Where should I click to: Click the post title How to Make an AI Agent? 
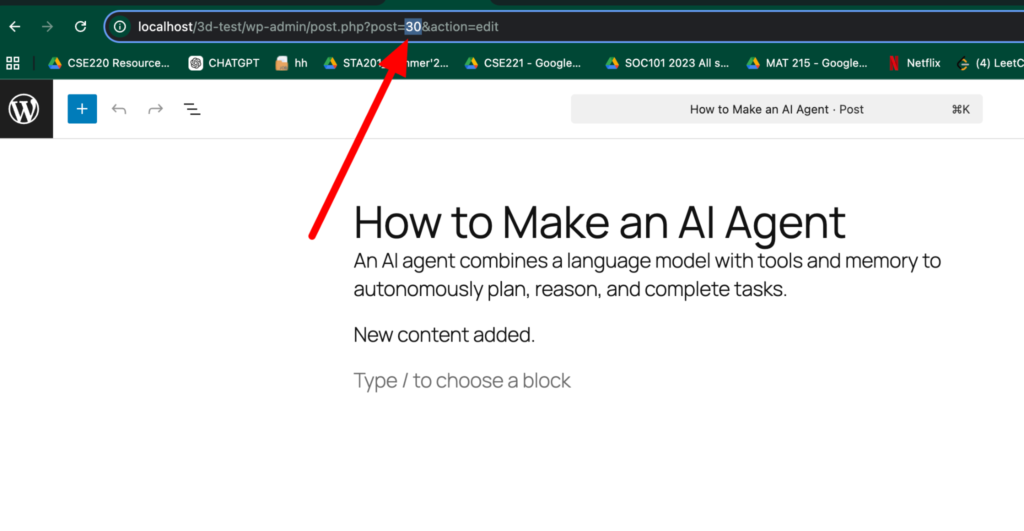coord(600,222)
